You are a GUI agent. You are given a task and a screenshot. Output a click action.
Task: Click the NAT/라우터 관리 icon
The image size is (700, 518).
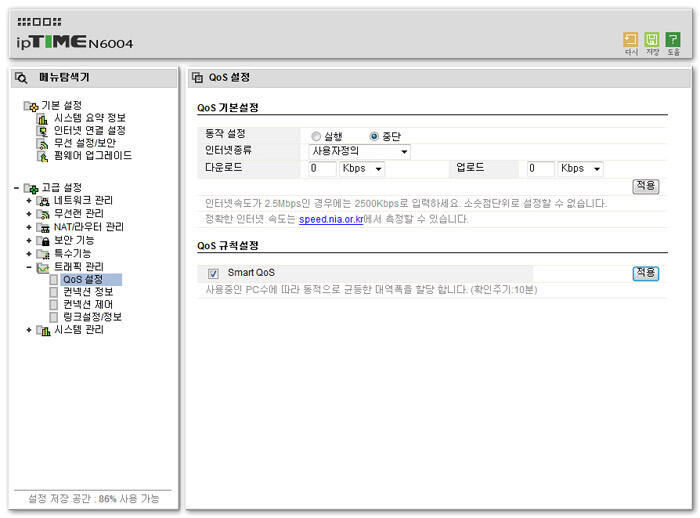click(x=43, y=228)
